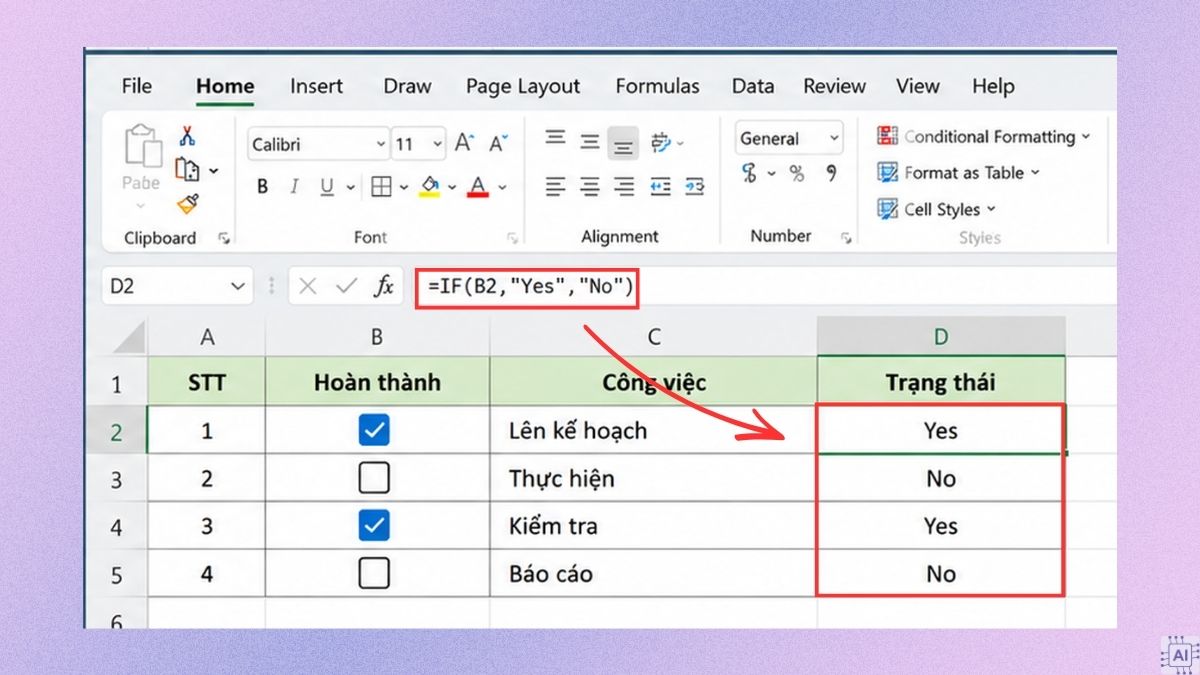Center text horizontally in Alignment group
The height and width of the screenshot is (675, 1200).
point(590,186)
